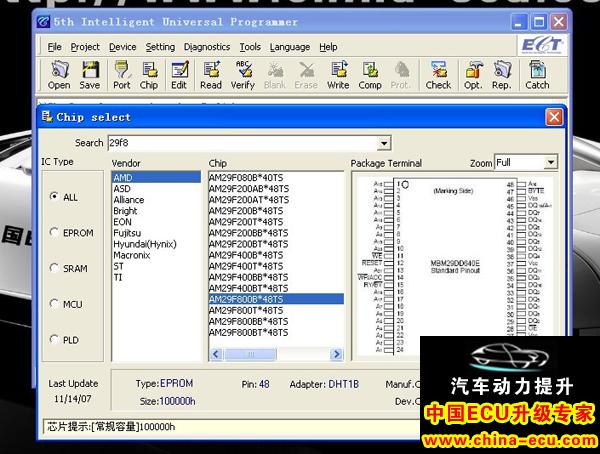Select vendor TI in the list
The image size is (600, 454).
pos(156,278)
